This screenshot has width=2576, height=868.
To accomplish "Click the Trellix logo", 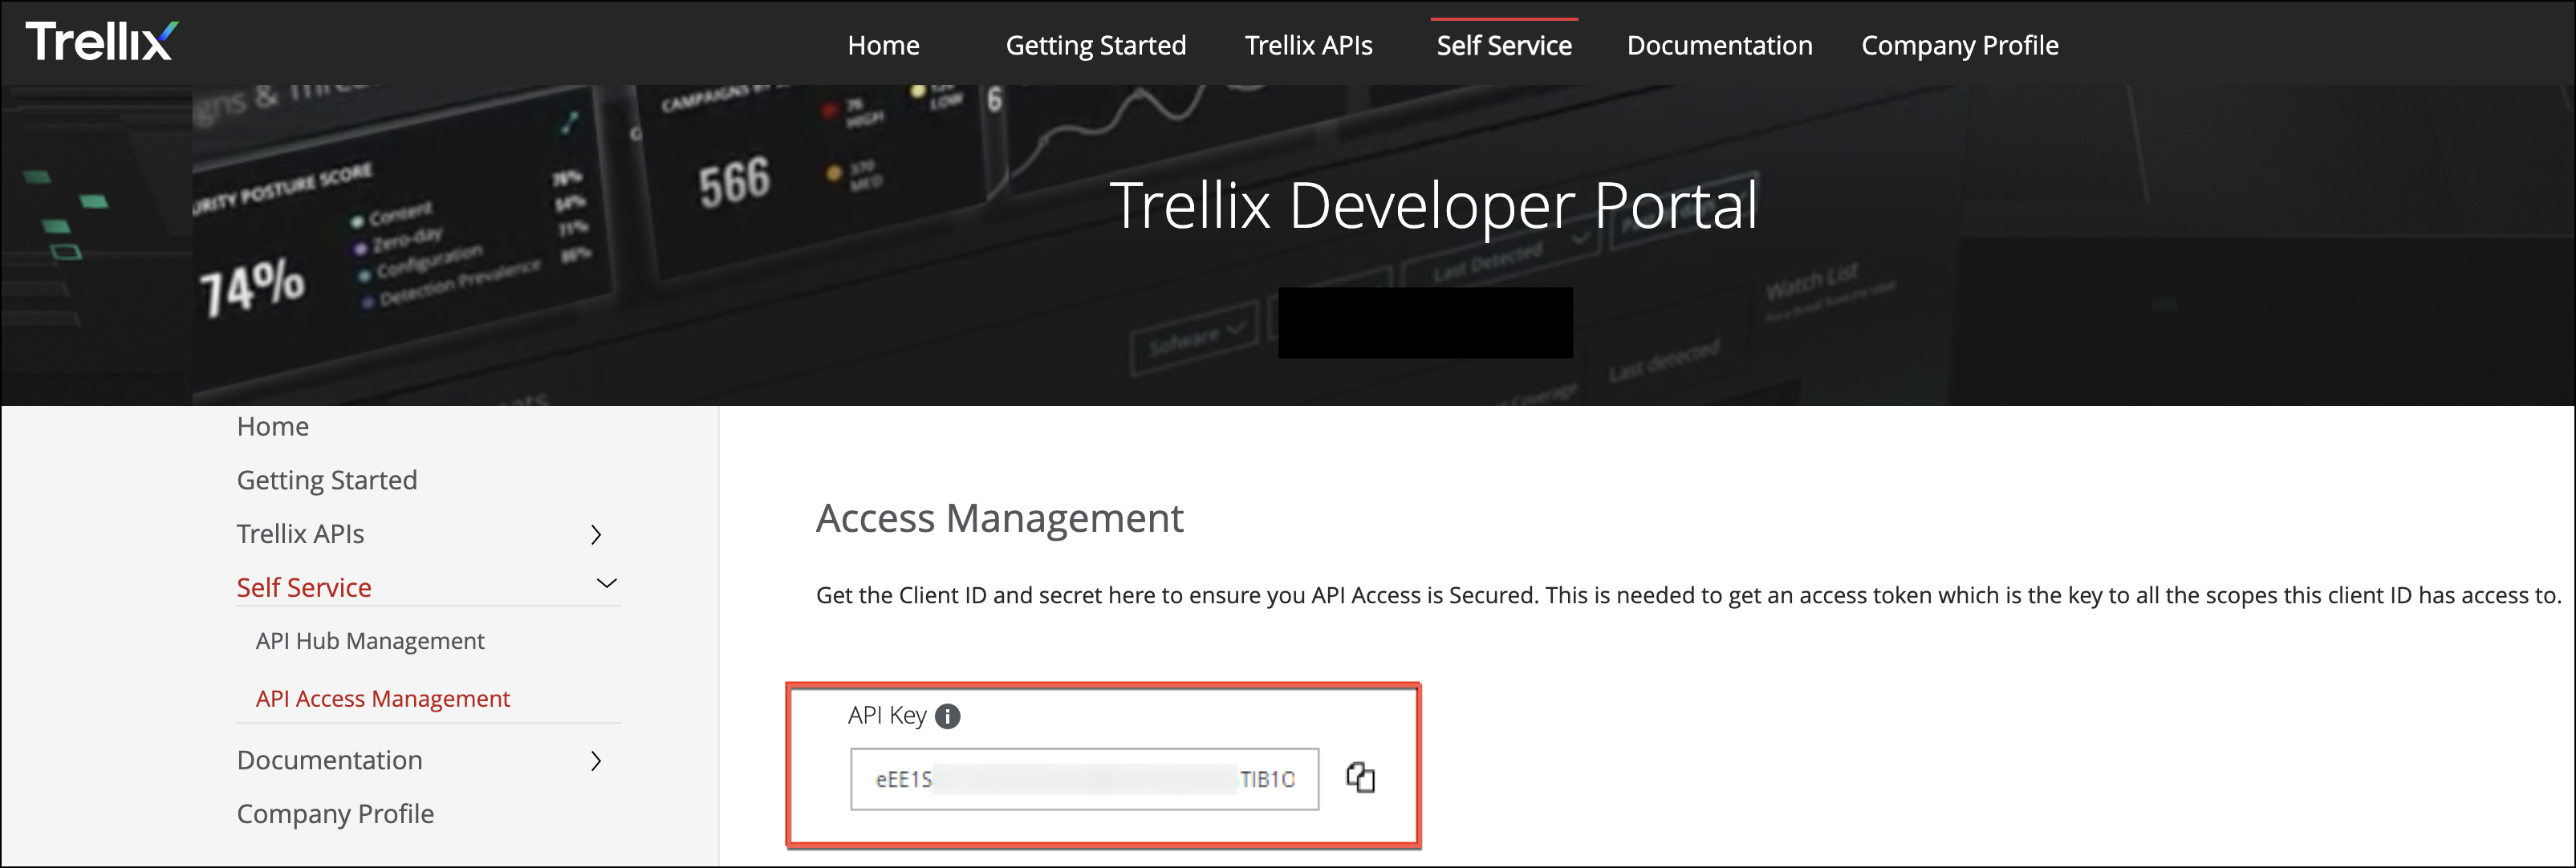I will click(x=101, y=42).
